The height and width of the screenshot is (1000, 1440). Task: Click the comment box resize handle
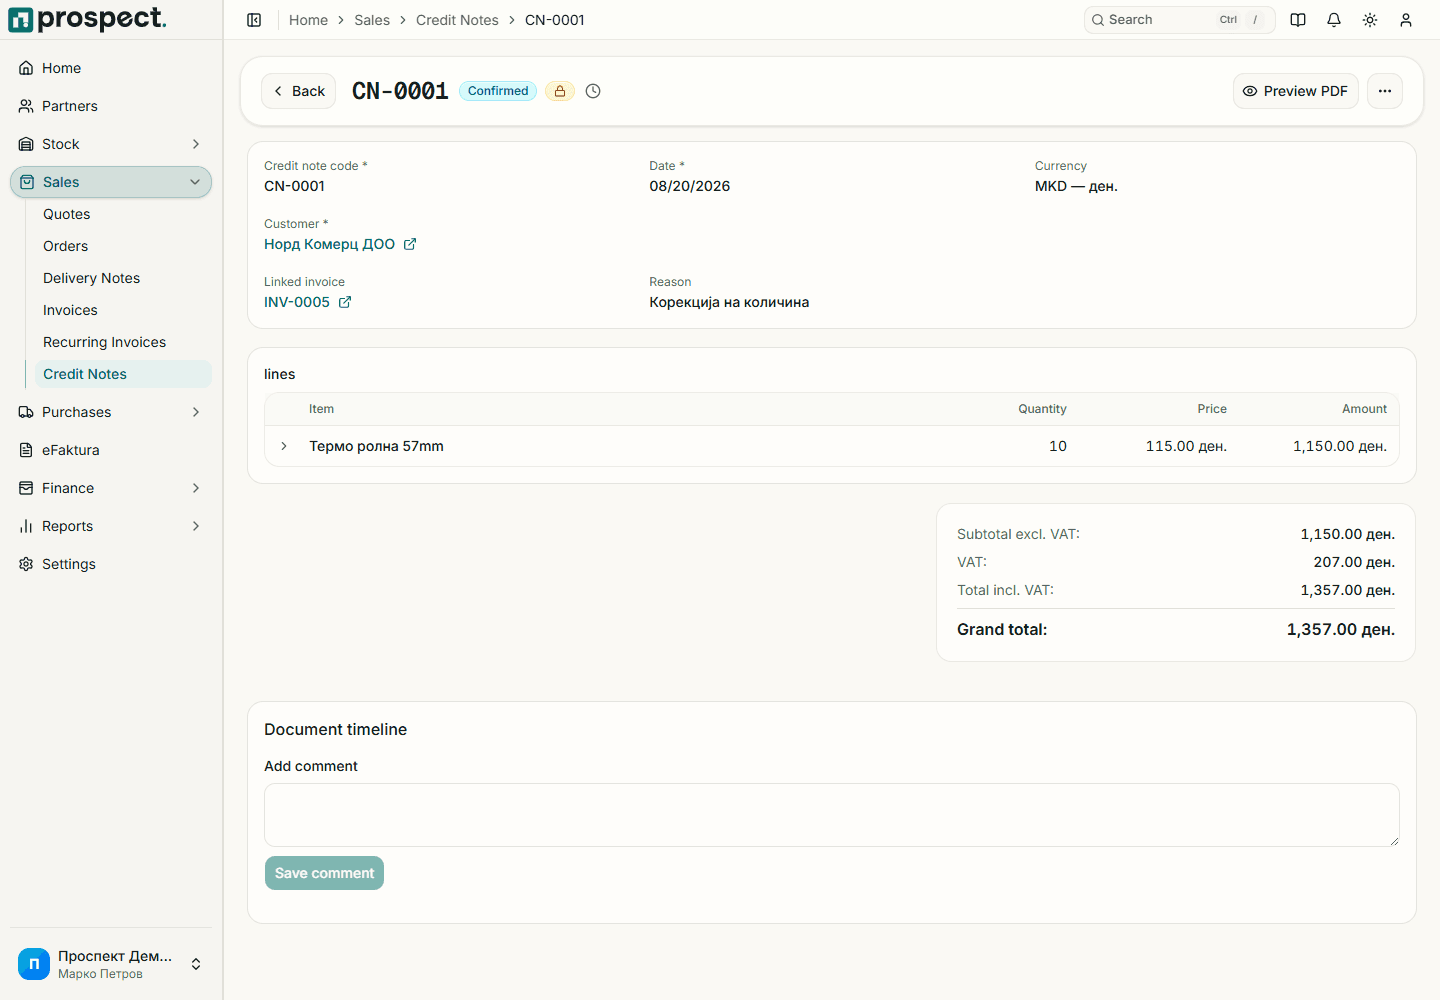1394,841
